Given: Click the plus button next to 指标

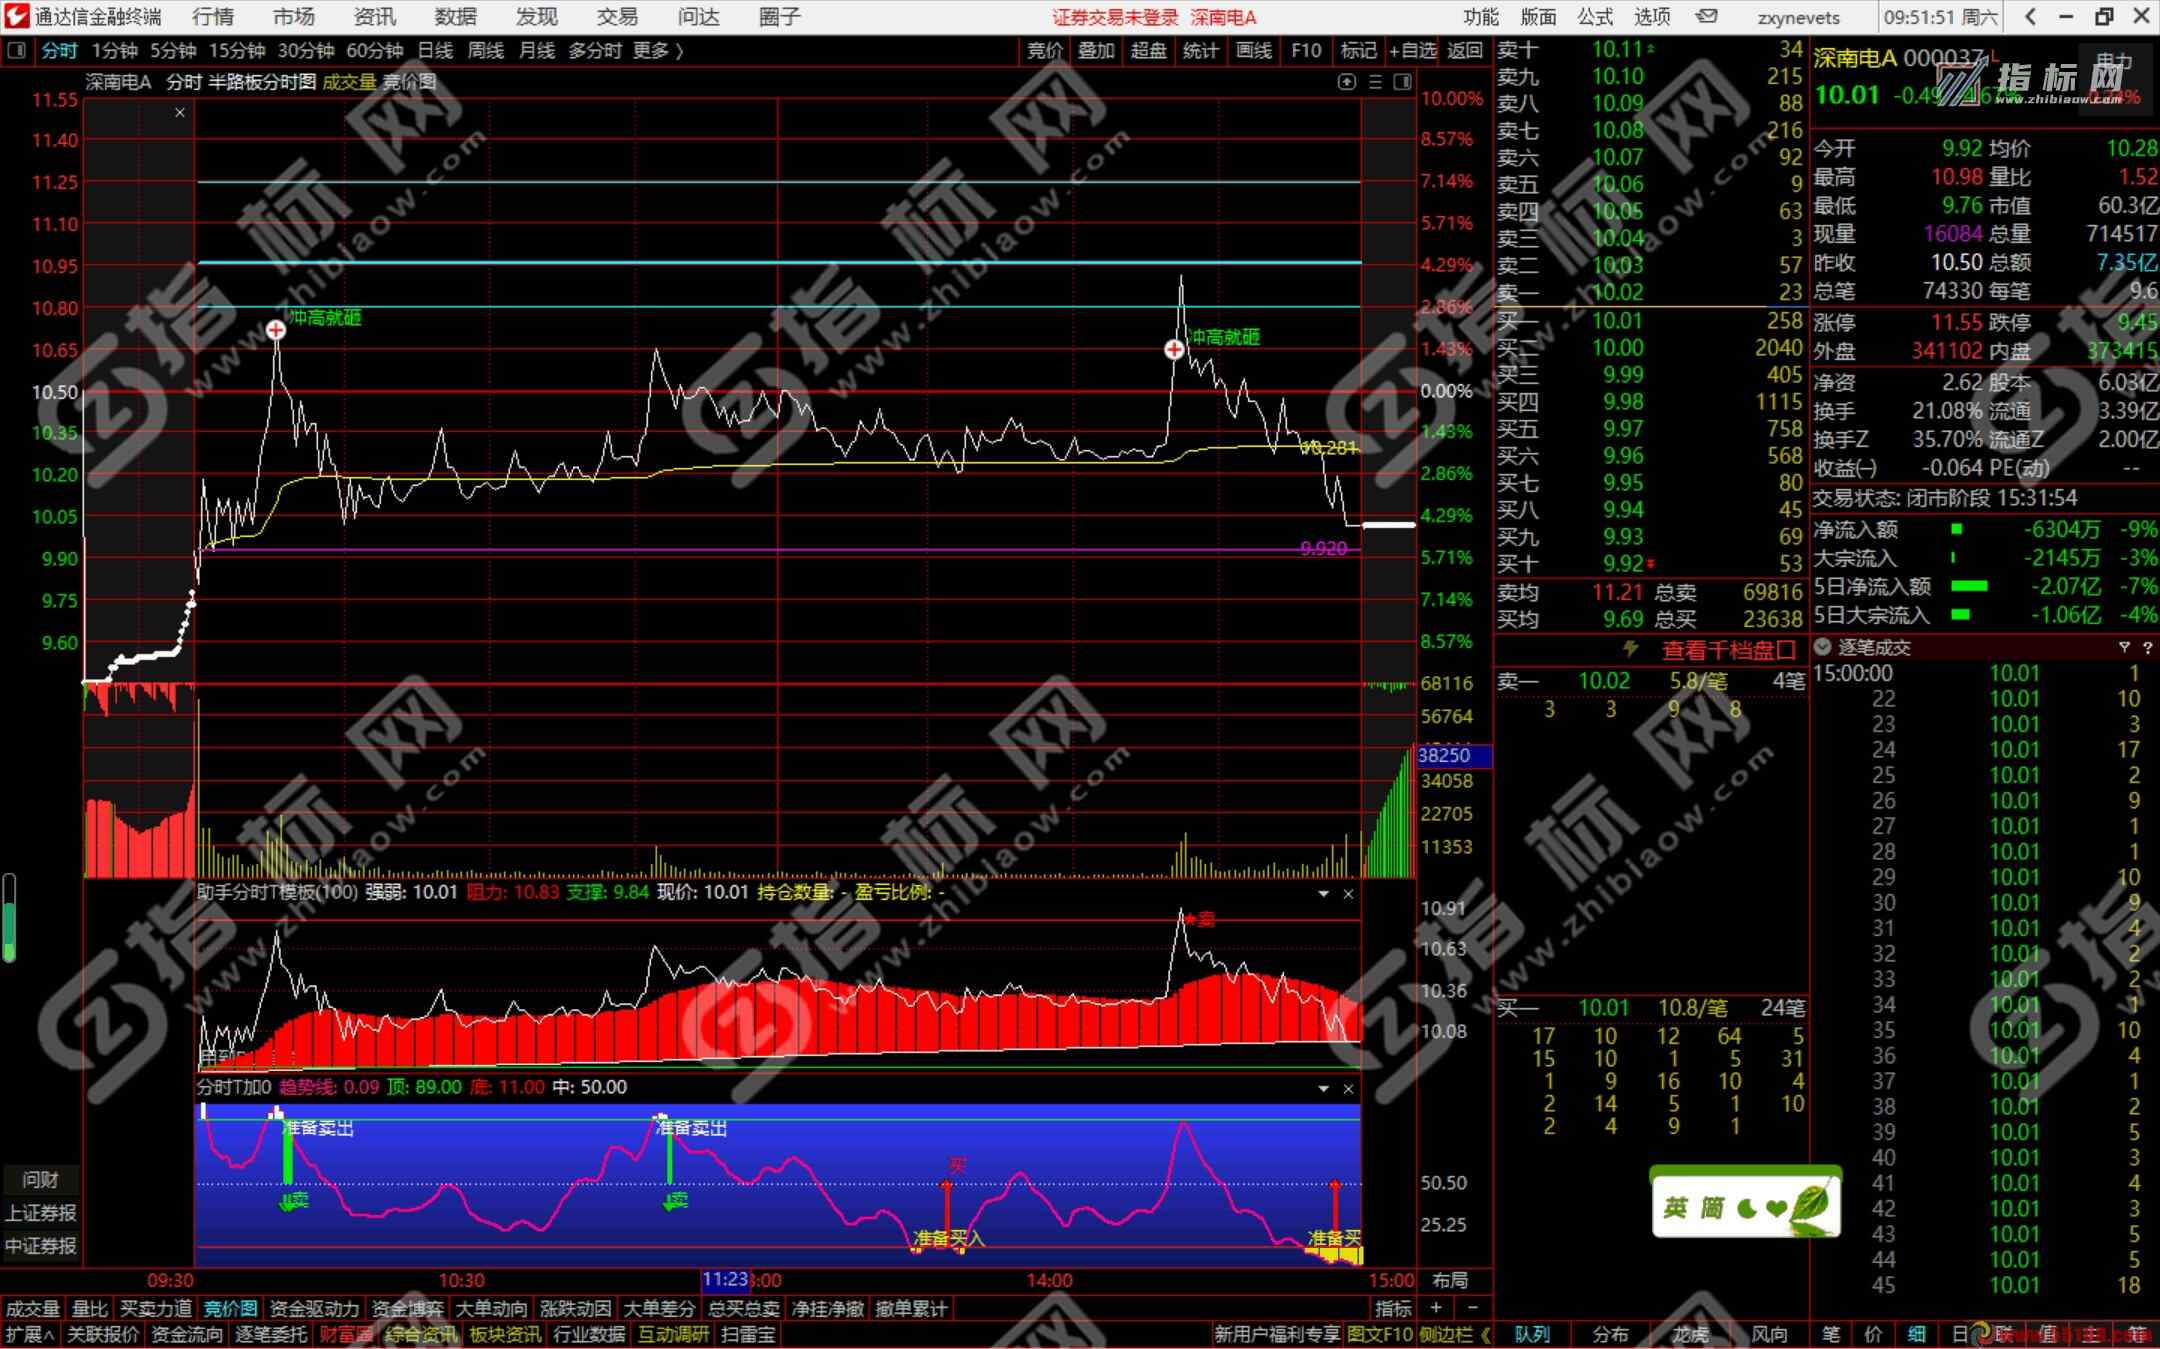Looking at the screenshot, I should click(x=1437, y=1308).
